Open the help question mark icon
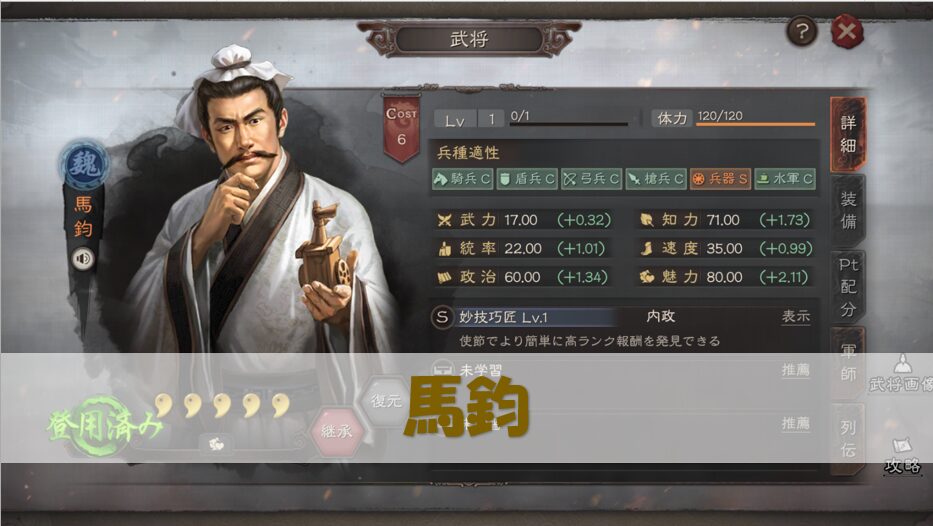Screen dimensions: 933x526 801,31
